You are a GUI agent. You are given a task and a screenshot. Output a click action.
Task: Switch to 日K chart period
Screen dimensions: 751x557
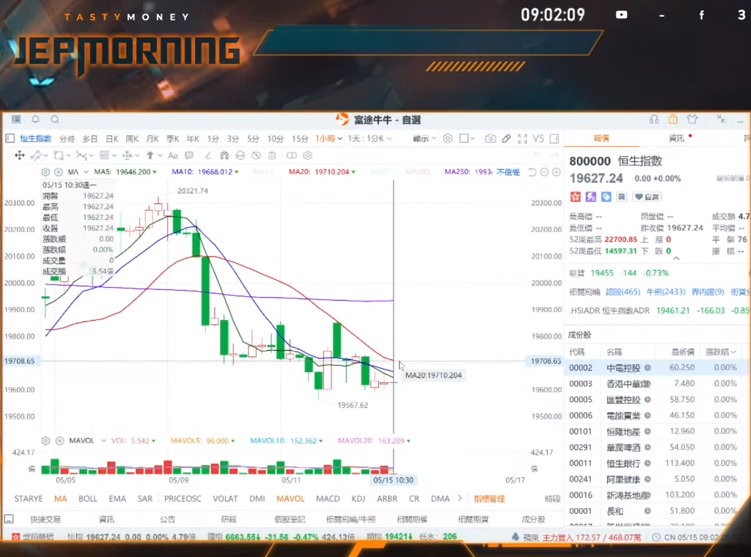tap(112, 139)
